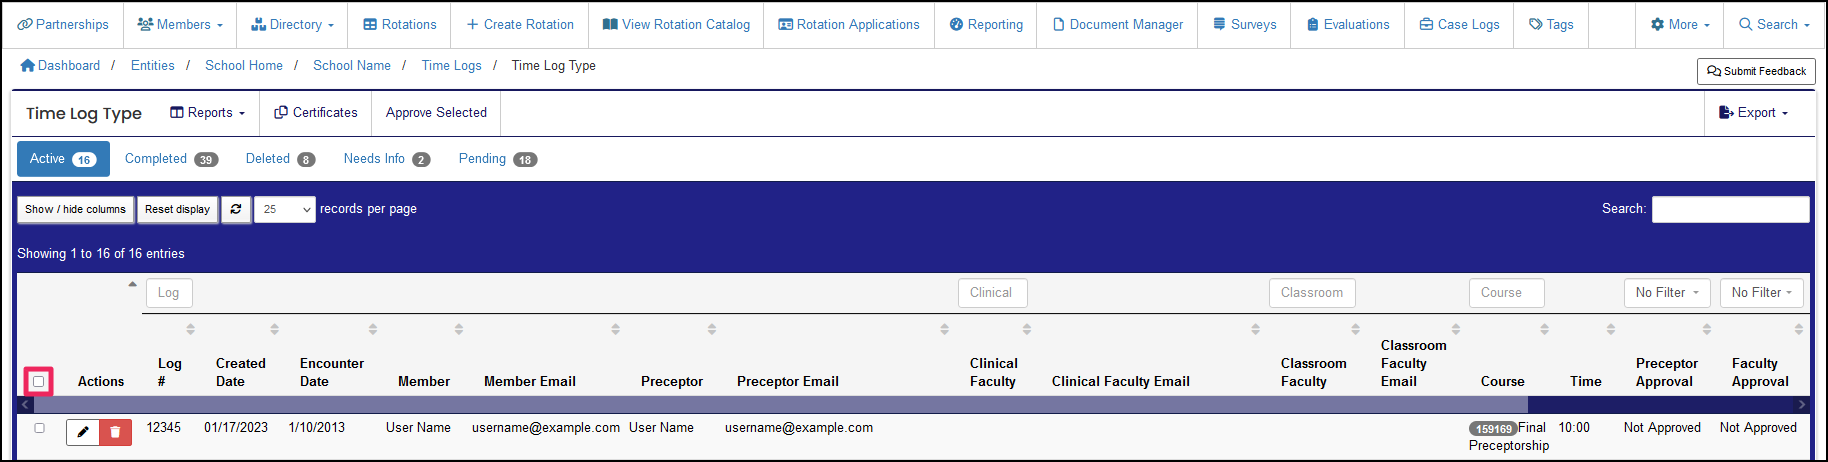Click the Time Logs breadcrumb
The image size is (1828, 462).
[x=451, y=65]
